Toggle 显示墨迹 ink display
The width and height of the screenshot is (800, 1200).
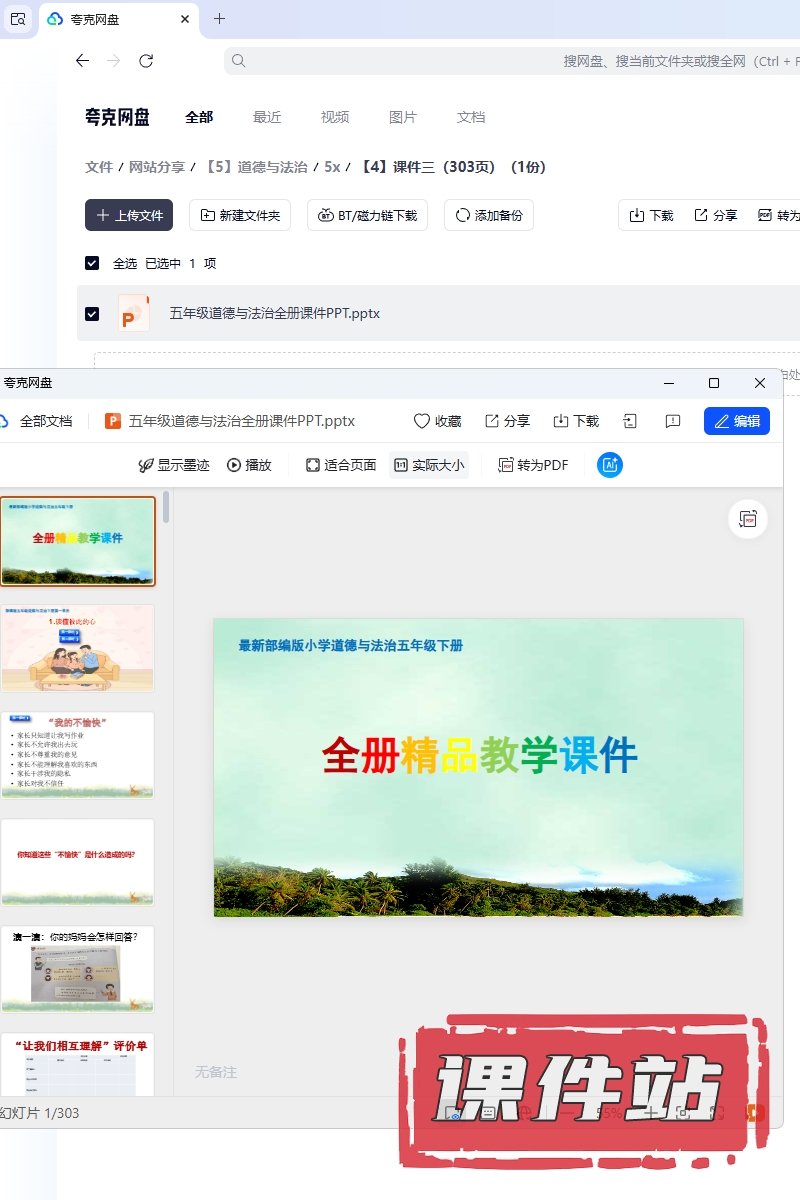[174, 465]
